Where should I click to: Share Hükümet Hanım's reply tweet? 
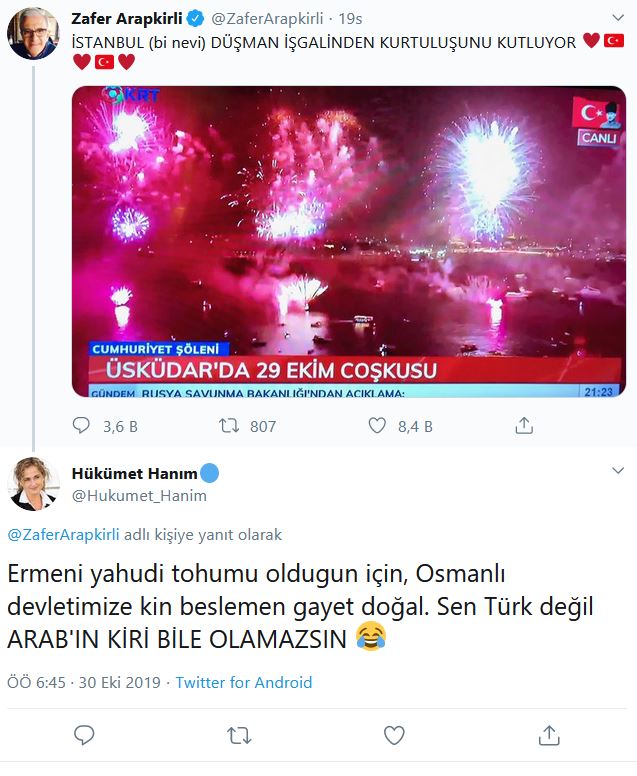click(x=549, y=735)
